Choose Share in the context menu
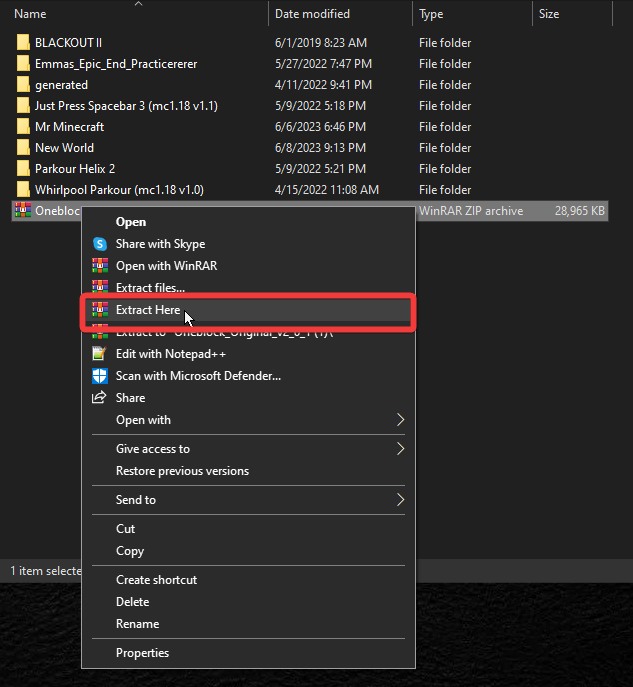This screenshot has height=687, width=633. 131,398
